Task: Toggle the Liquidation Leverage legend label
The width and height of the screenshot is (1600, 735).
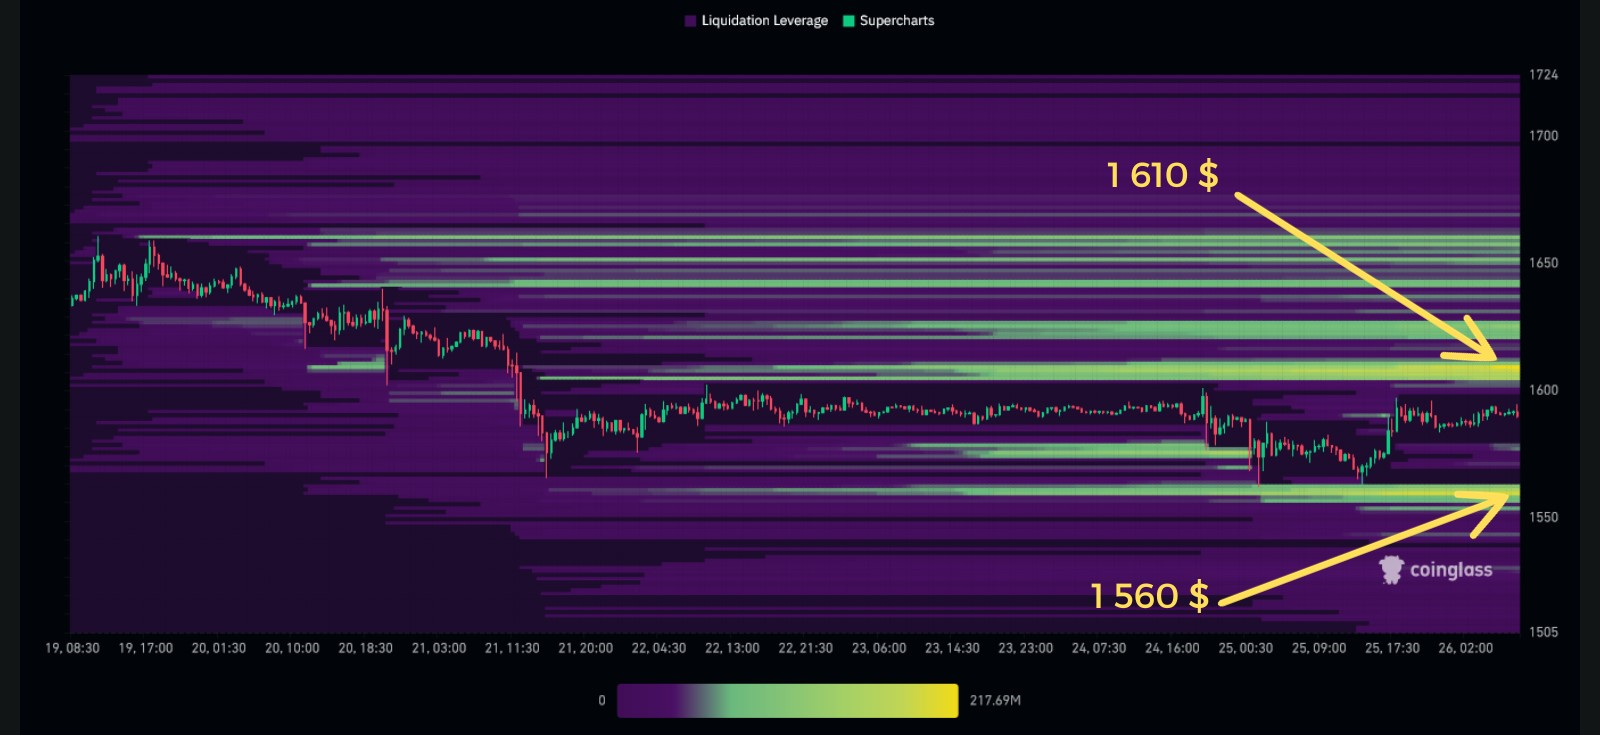Action: pos(764,21)
